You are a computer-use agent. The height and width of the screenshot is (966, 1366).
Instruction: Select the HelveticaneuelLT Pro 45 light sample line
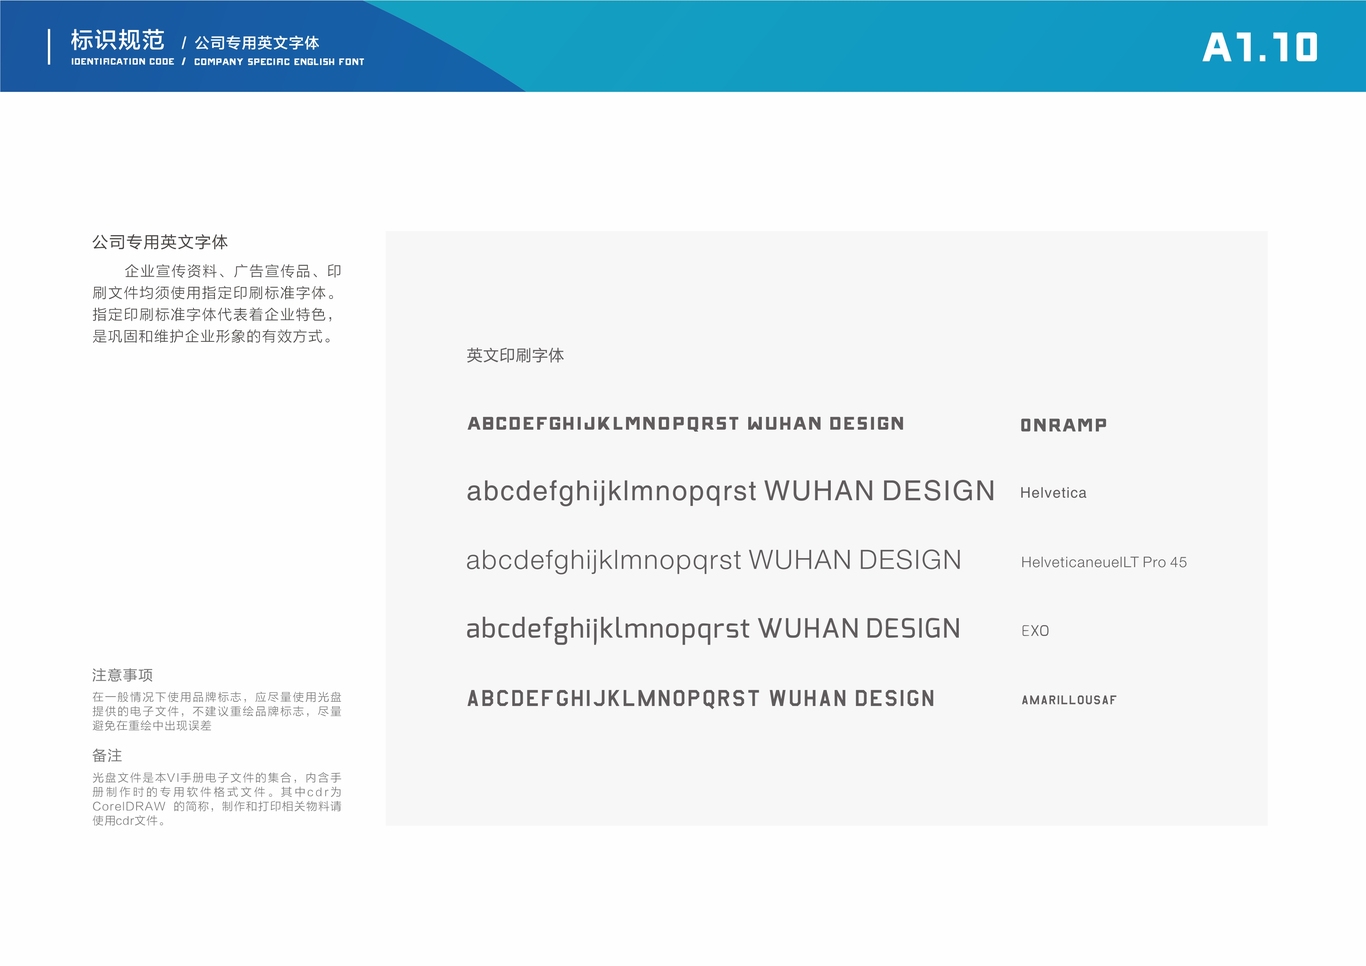(714, 560)
